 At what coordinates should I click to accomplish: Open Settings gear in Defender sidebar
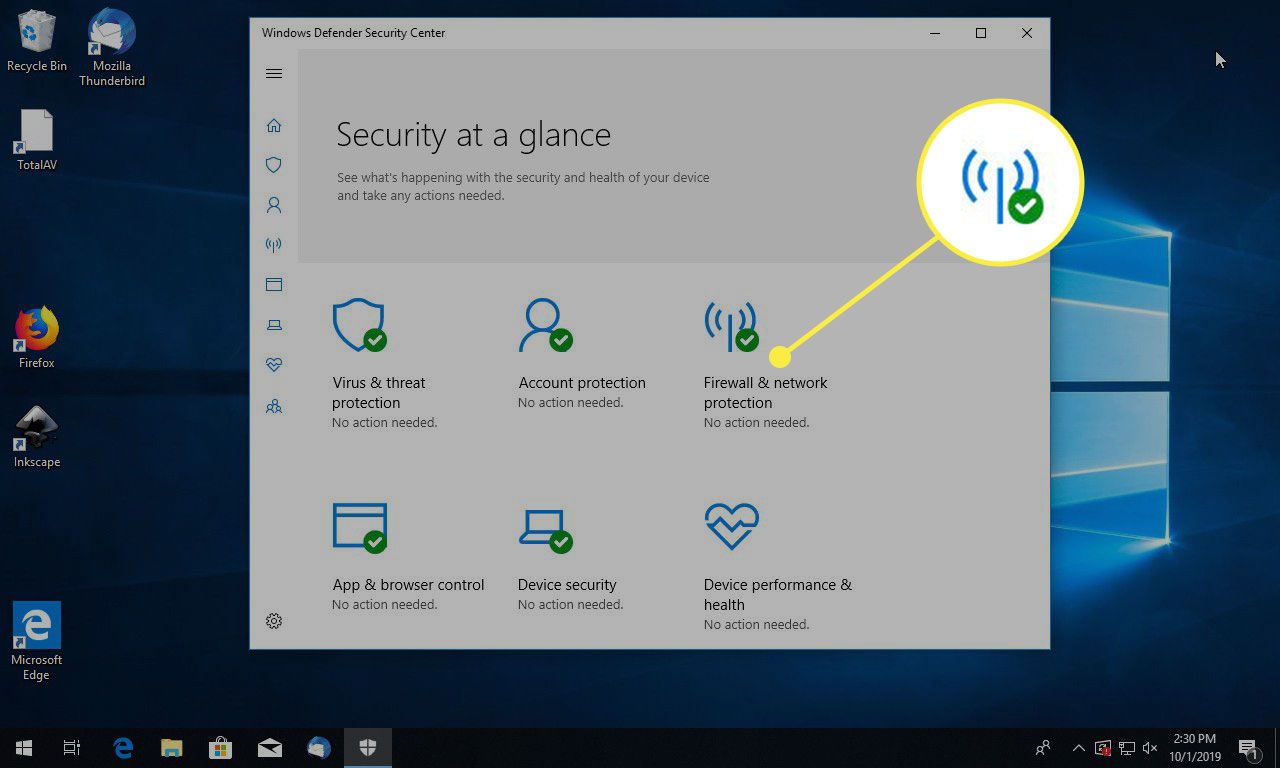[x=274, y=621]
